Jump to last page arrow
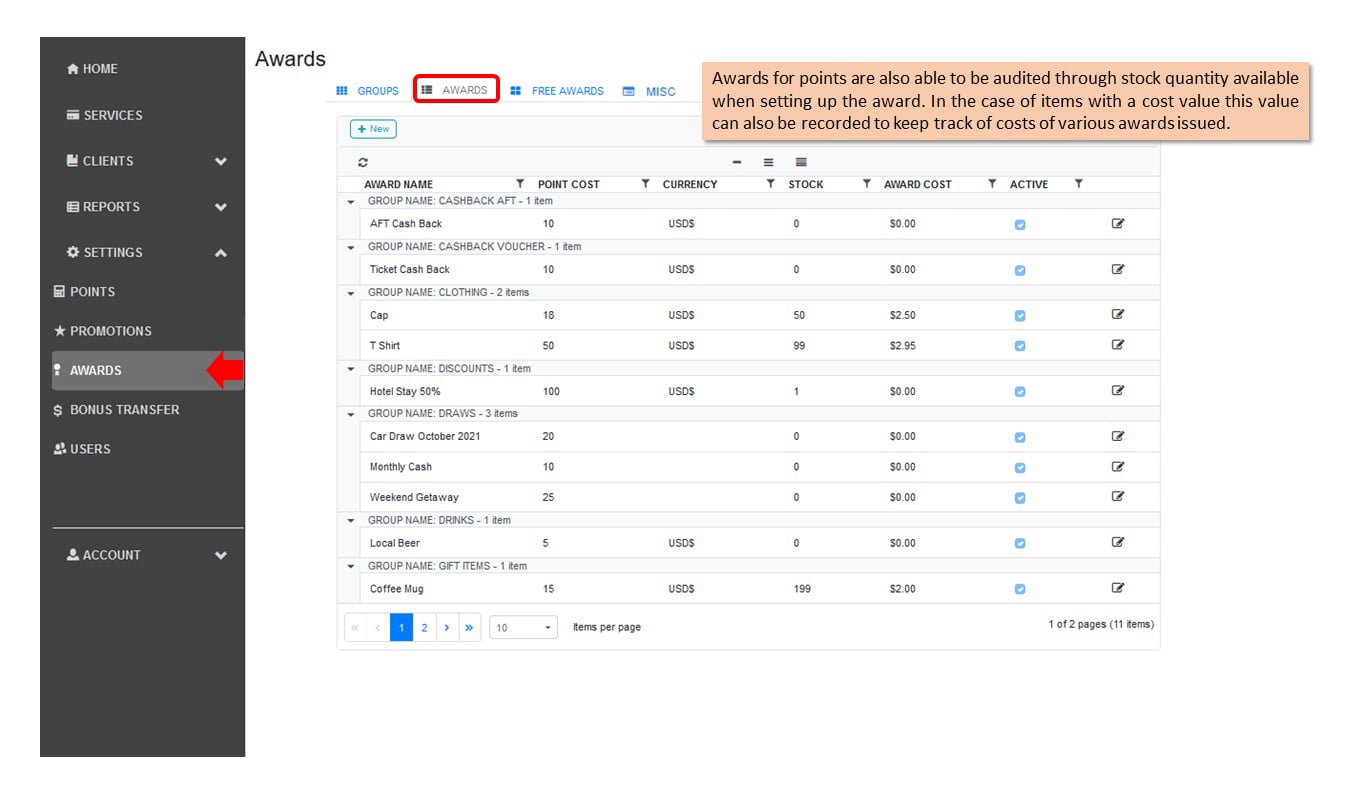 point(470,628)
